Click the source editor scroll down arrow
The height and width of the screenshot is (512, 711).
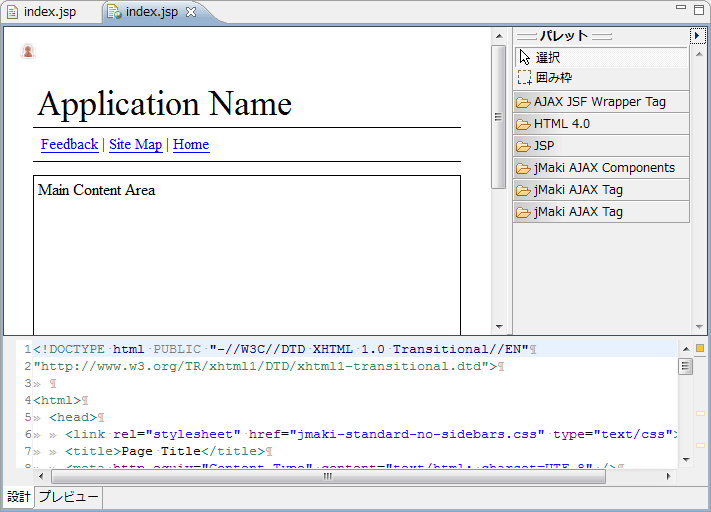[686, 459]
